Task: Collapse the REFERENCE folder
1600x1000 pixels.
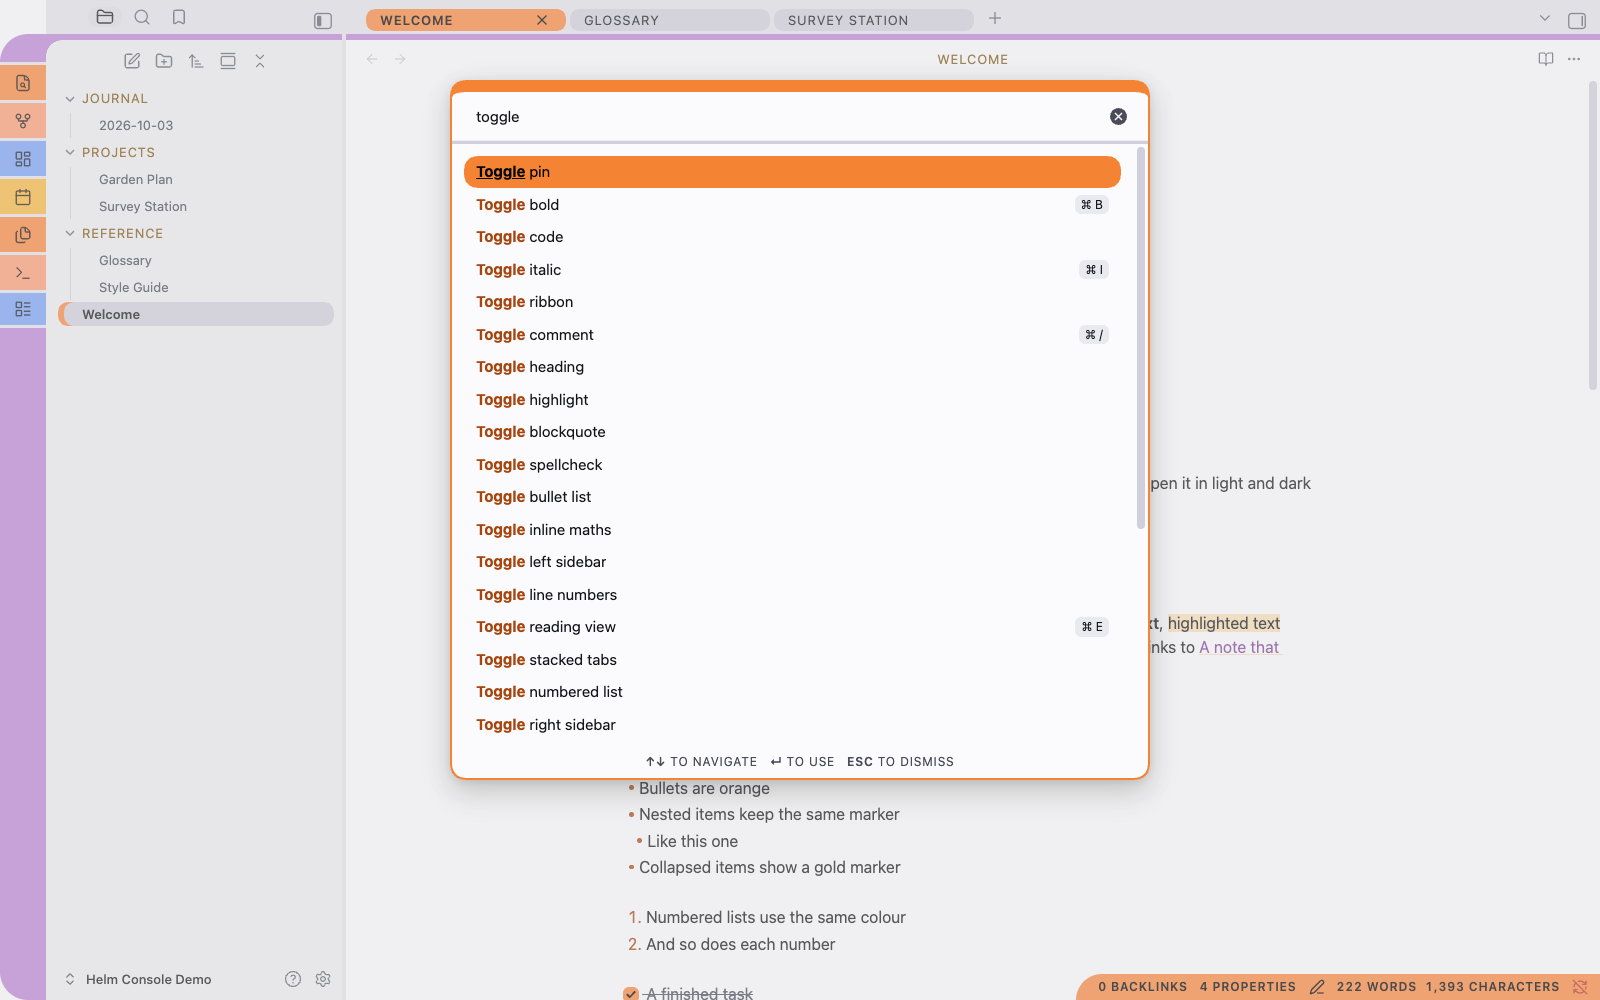Action: tap(70, 234)
